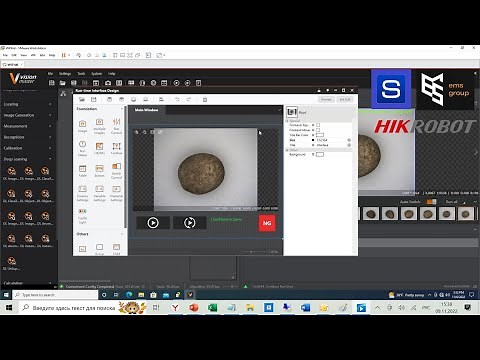Click the continuous run icon in VisionMaster toolbar

tap(187, 83)
